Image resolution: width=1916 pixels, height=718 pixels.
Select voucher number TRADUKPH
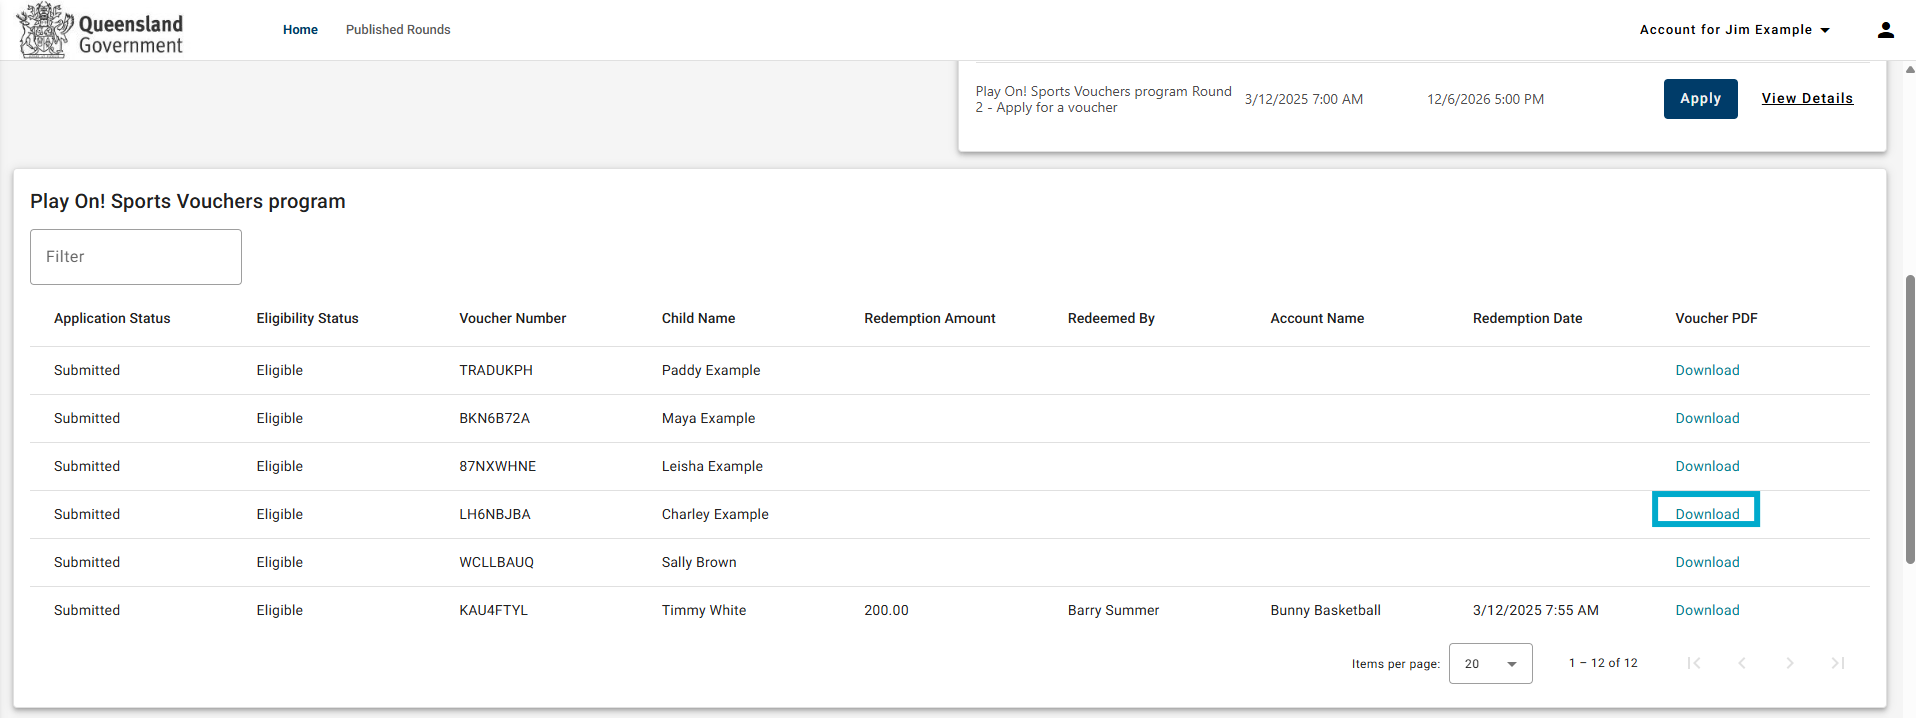[x=496, y=370]
